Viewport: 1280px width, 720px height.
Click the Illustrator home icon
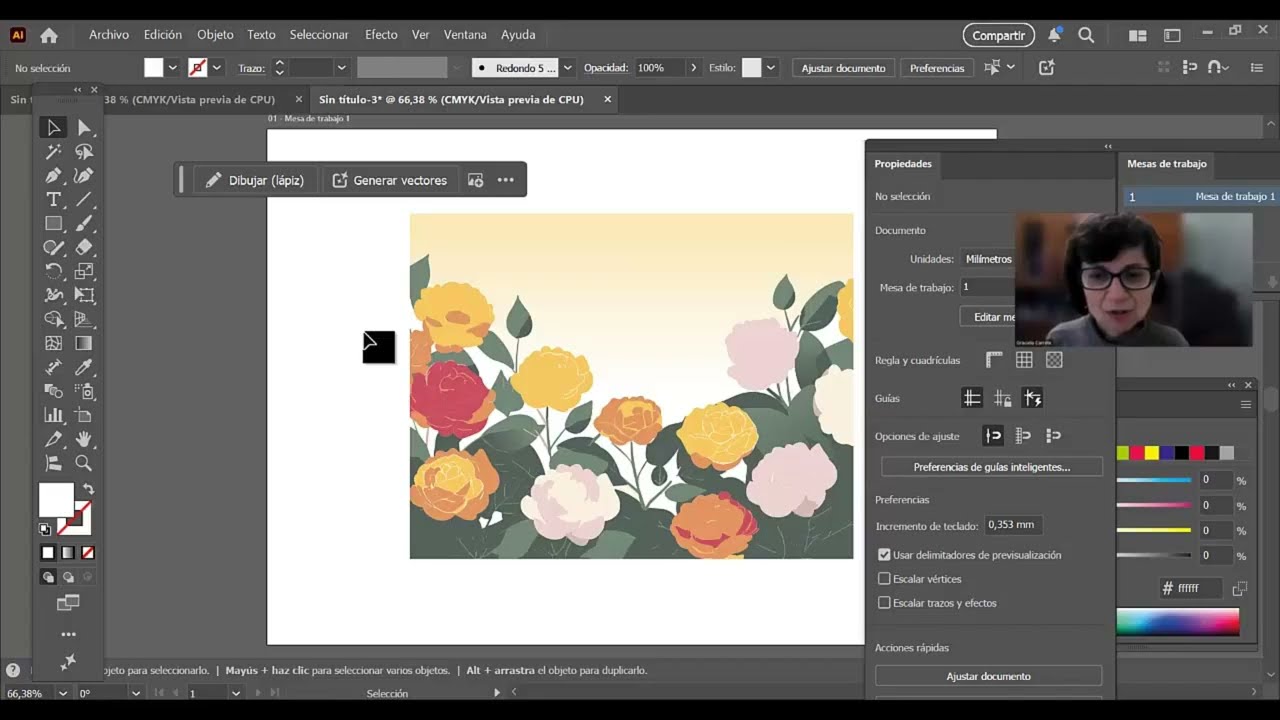tap(48, 35)
